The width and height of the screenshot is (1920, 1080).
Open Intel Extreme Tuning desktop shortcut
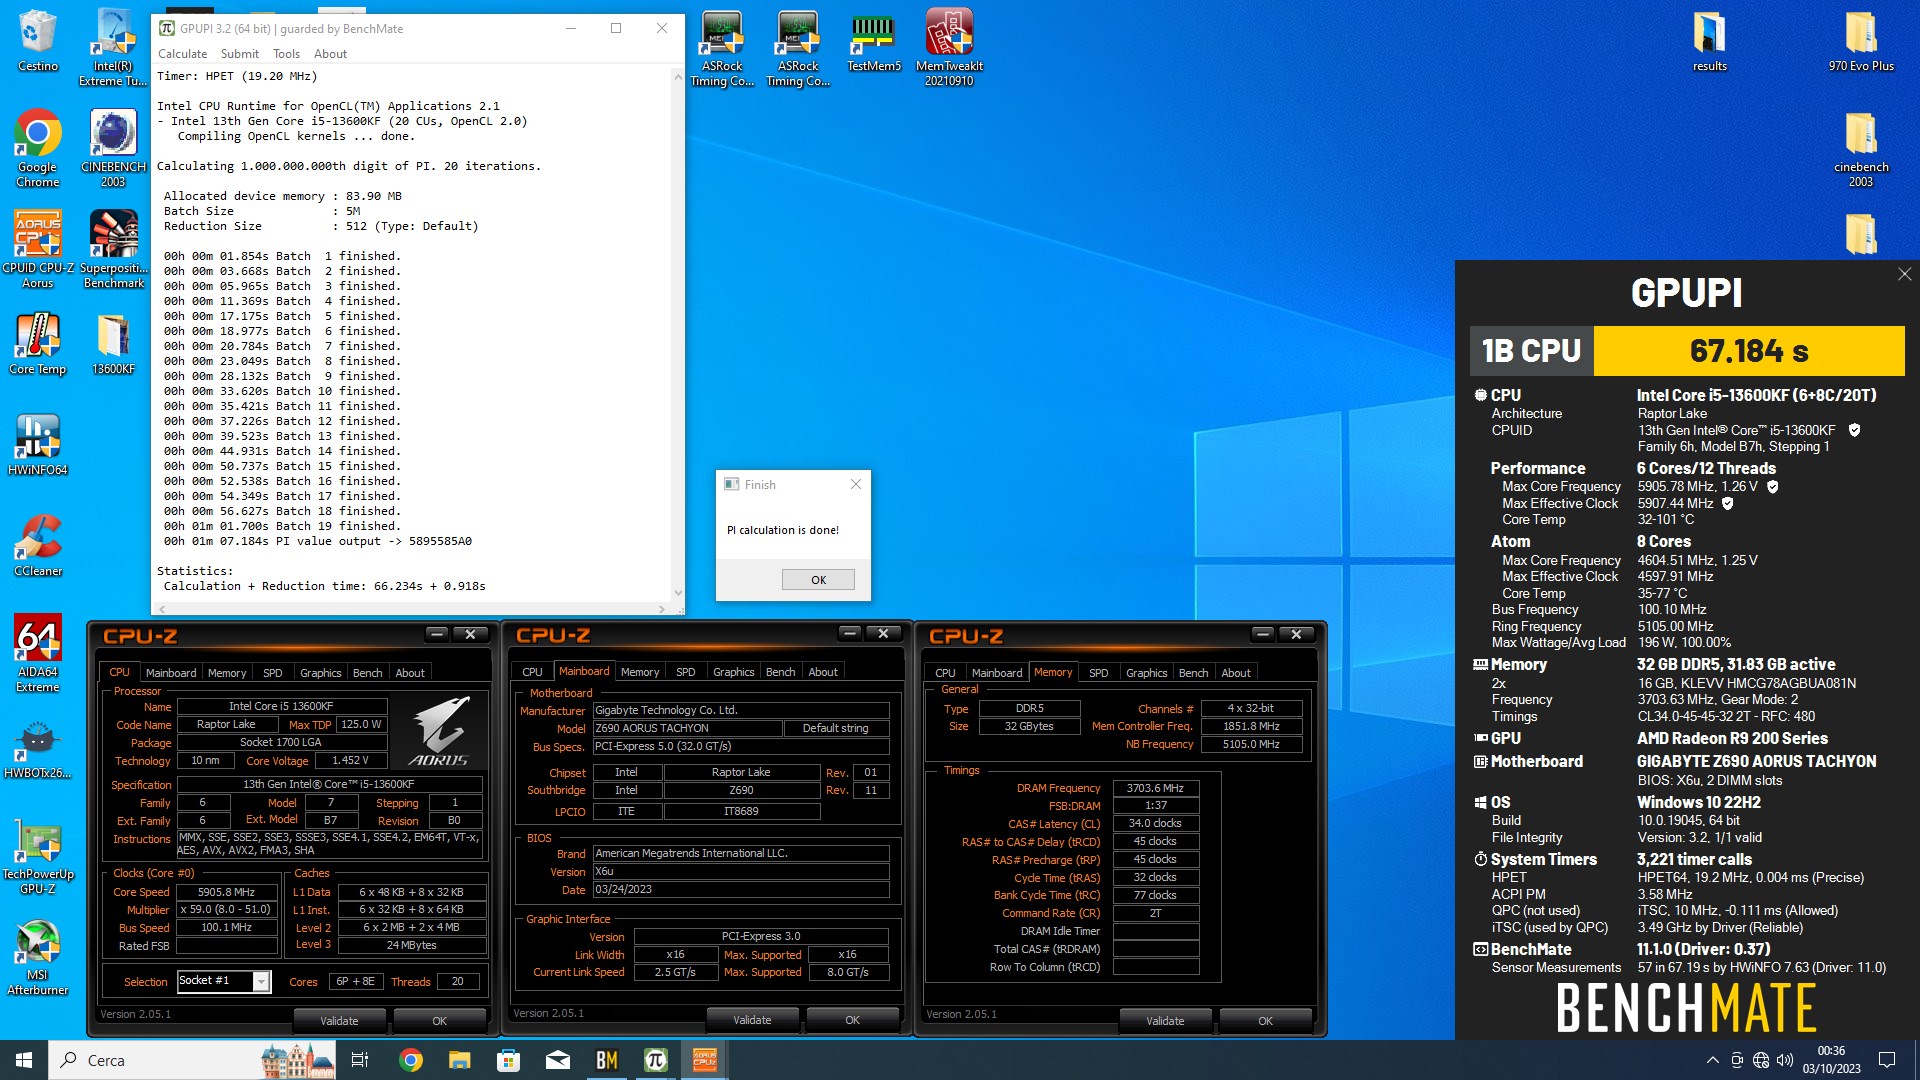(x=113, y=46)
